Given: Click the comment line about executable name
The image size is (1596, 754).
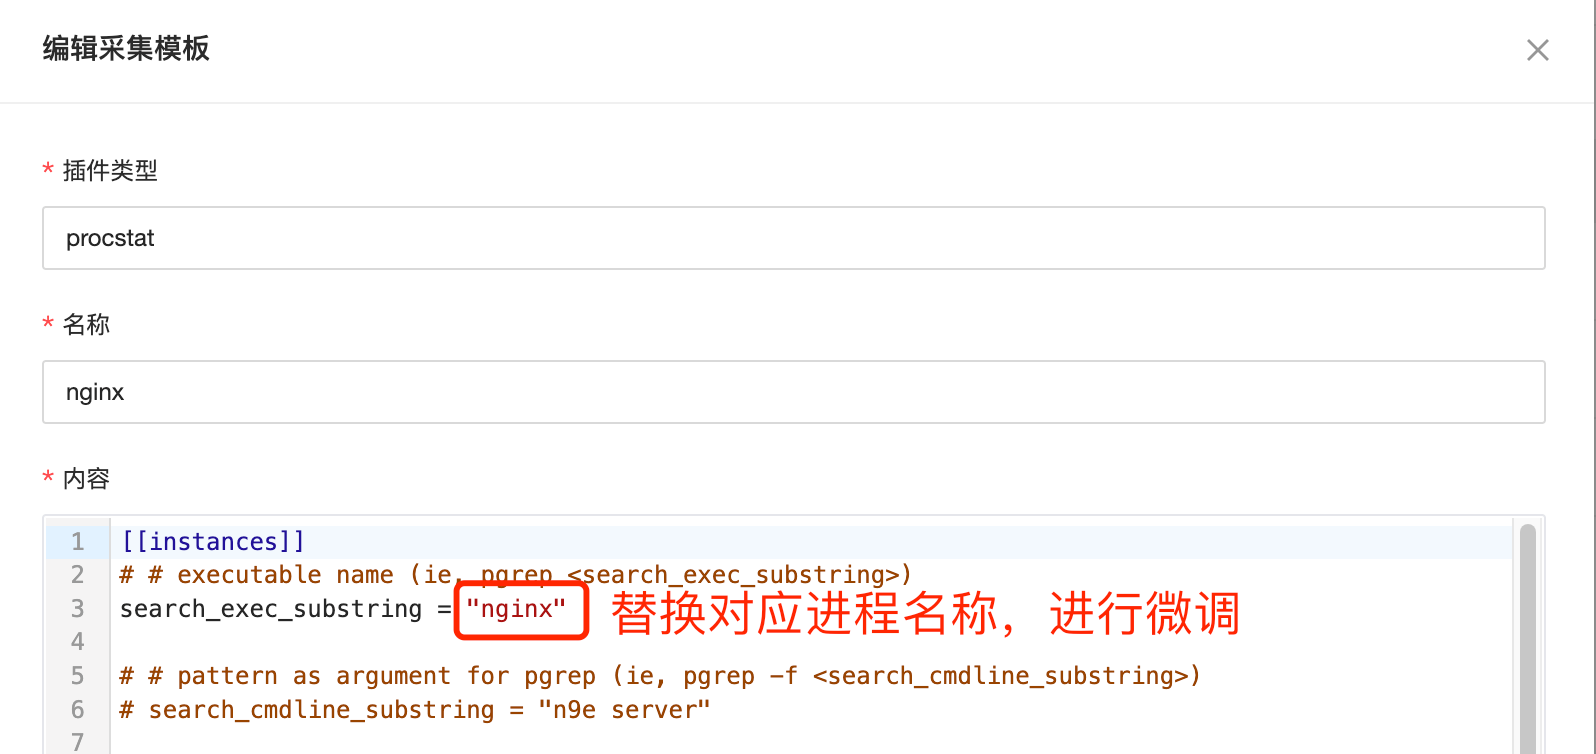Looking at the screenshot, I should point(516,575).
